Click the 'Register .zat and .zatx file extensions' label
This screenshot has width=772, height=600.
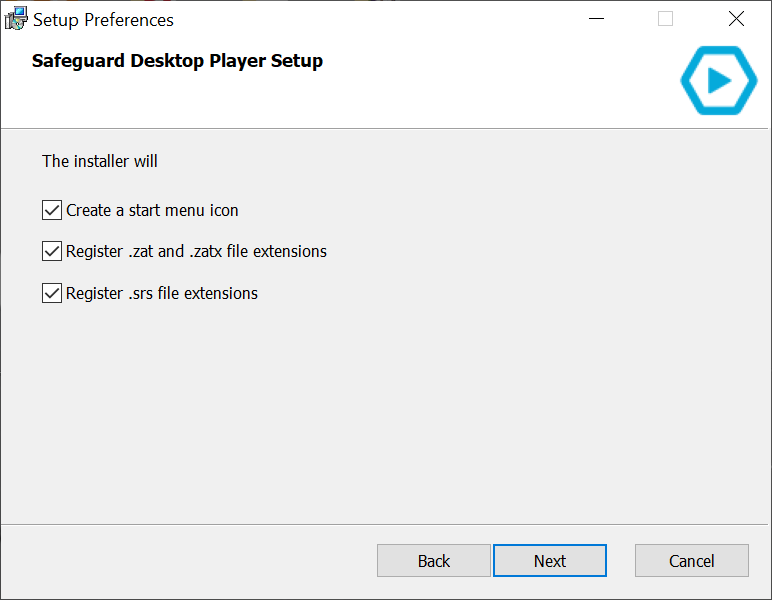click(x=196, y=252)
